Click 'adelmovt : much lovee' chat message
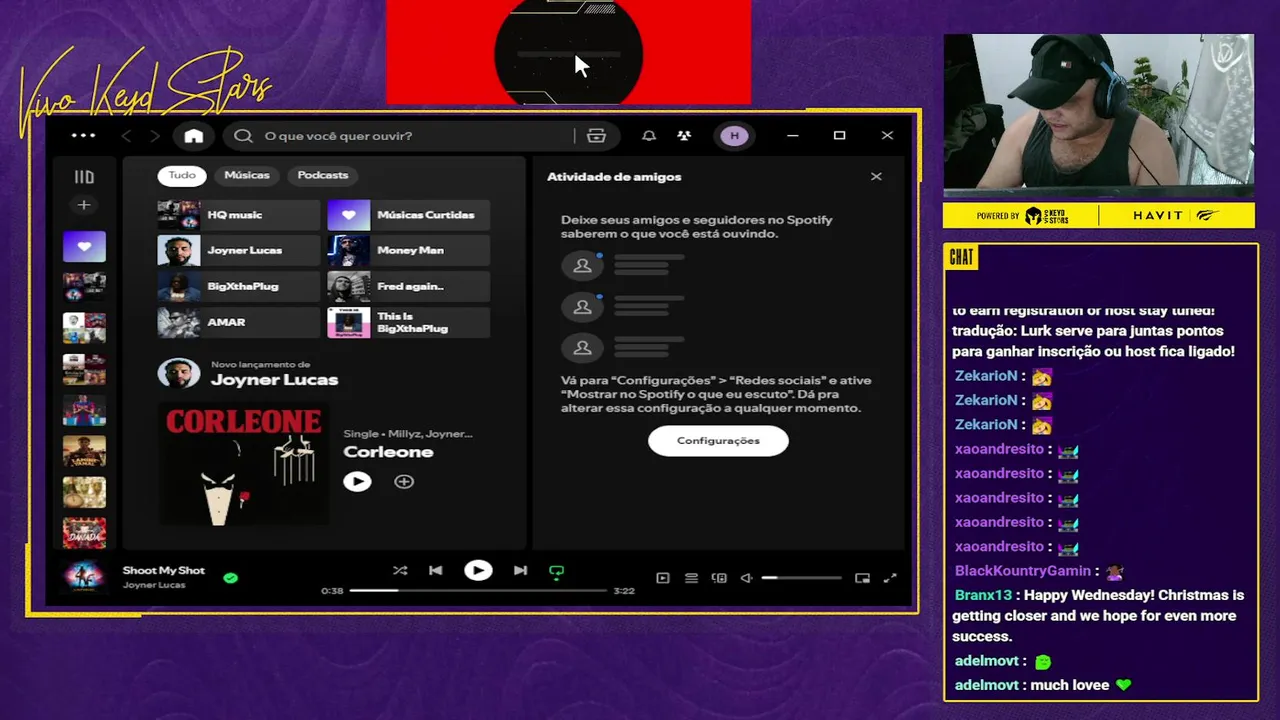The height and width of the screenshot is (720, 1280). pos(1043,686)
